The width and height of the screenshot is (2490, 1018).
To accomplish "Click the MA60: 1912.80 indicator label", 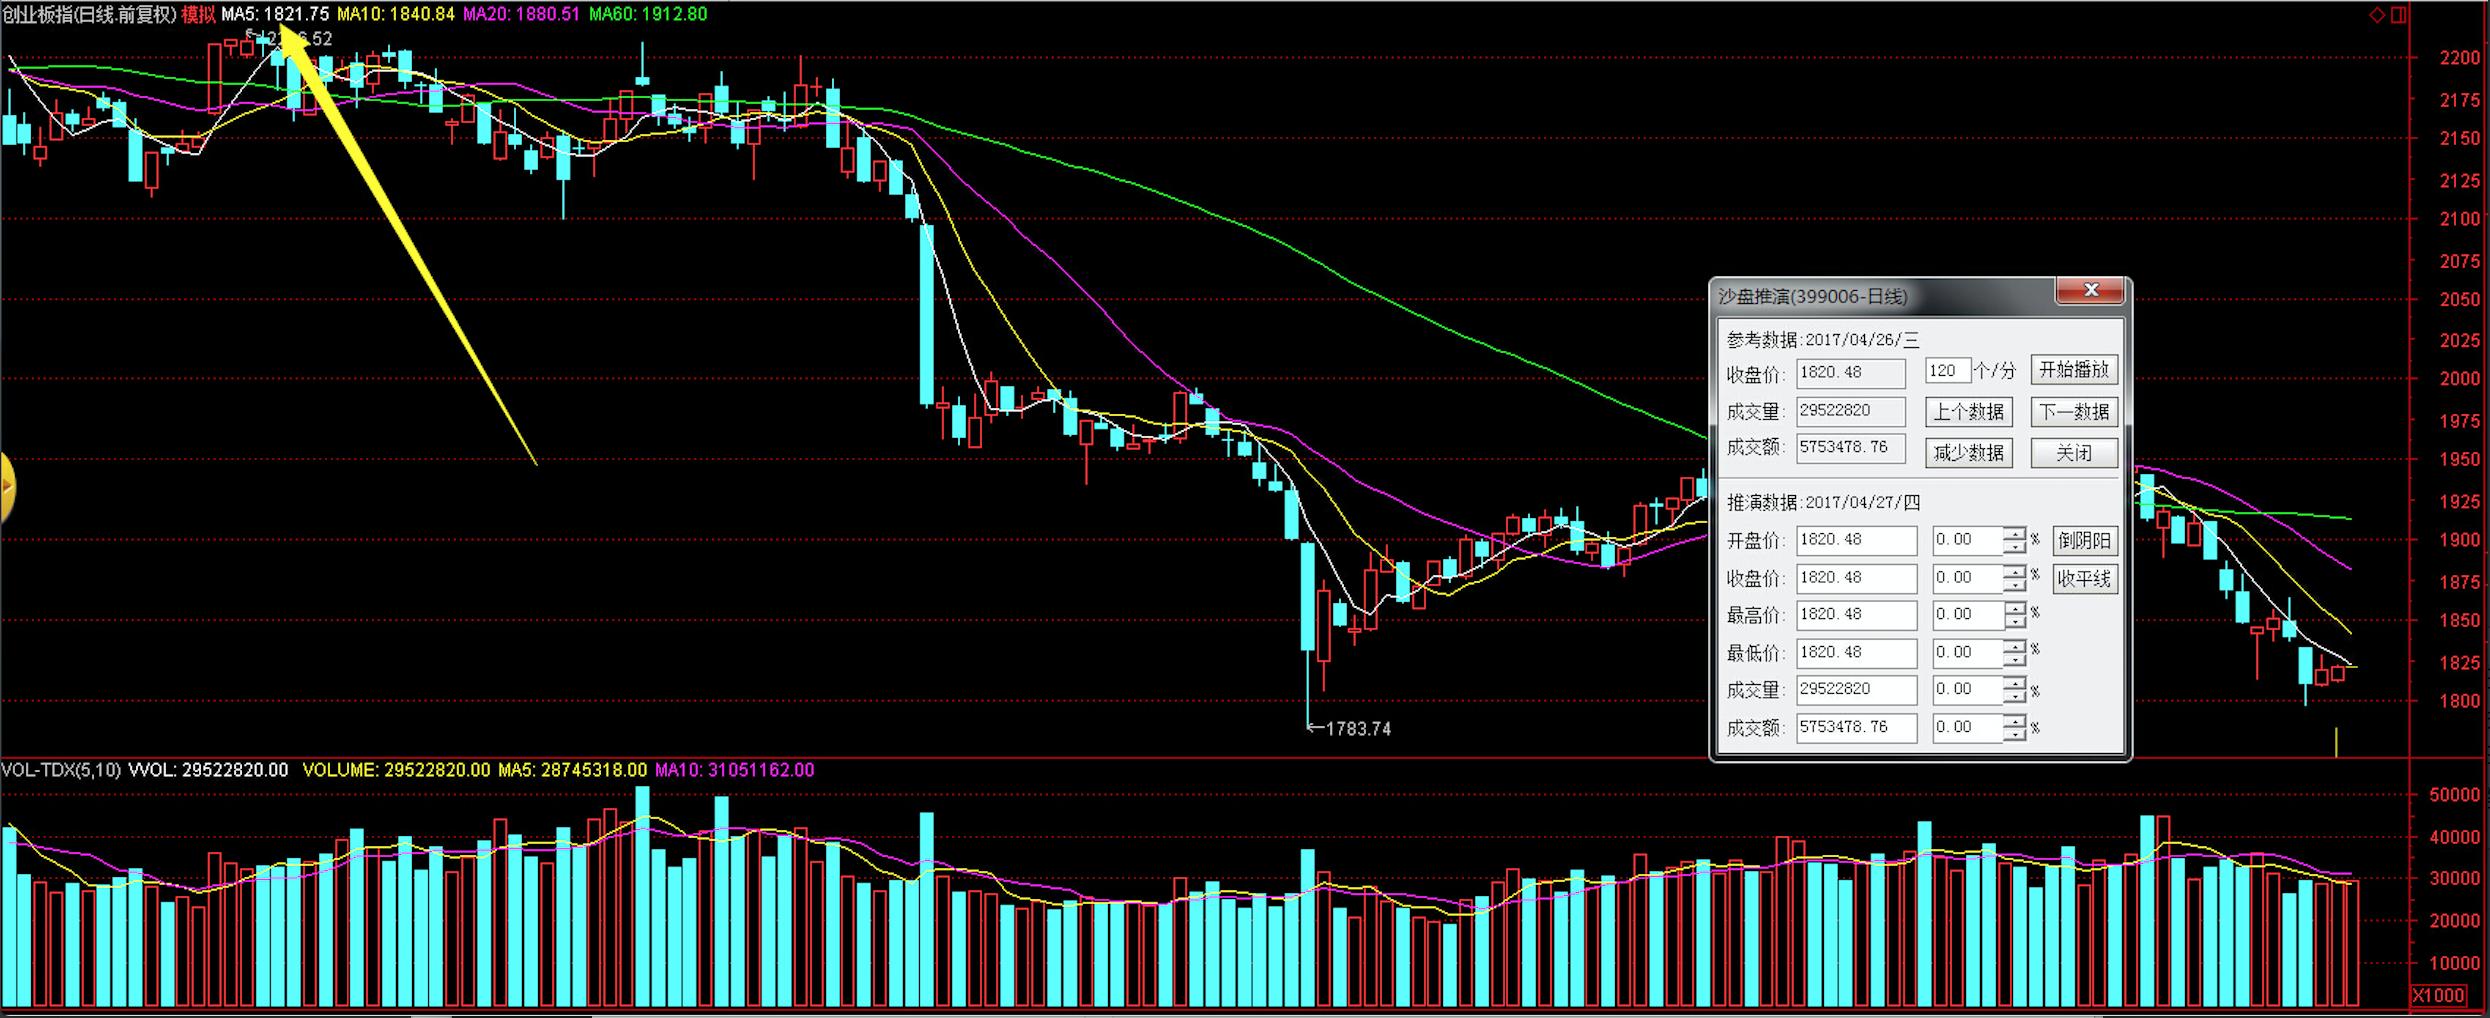I will click(648, 14).
